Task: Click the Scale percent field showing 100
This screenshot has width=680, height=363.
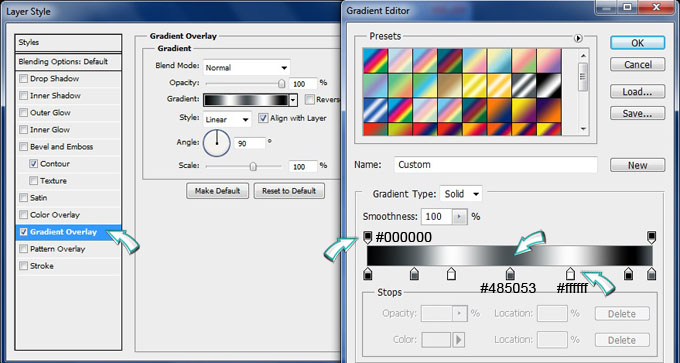Action: click(x=303, y=167)
